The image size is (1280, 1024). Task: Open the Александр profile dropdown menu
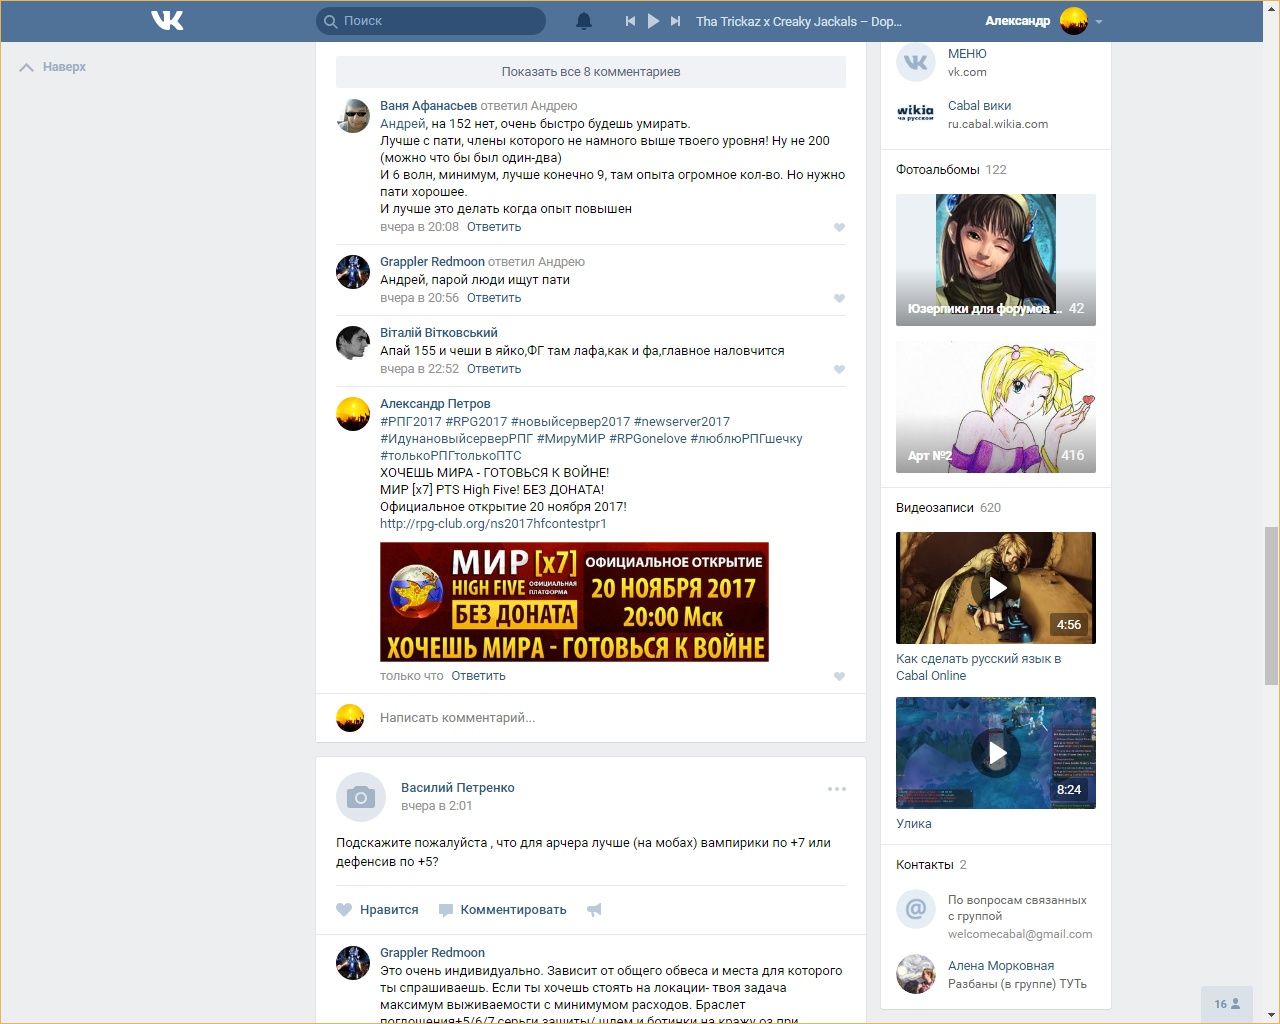point(1098,21)
